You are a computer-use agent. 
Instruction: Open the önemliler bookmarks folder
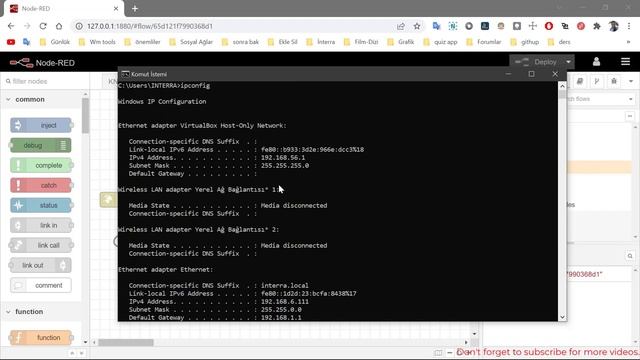click(x=142, y=42)
